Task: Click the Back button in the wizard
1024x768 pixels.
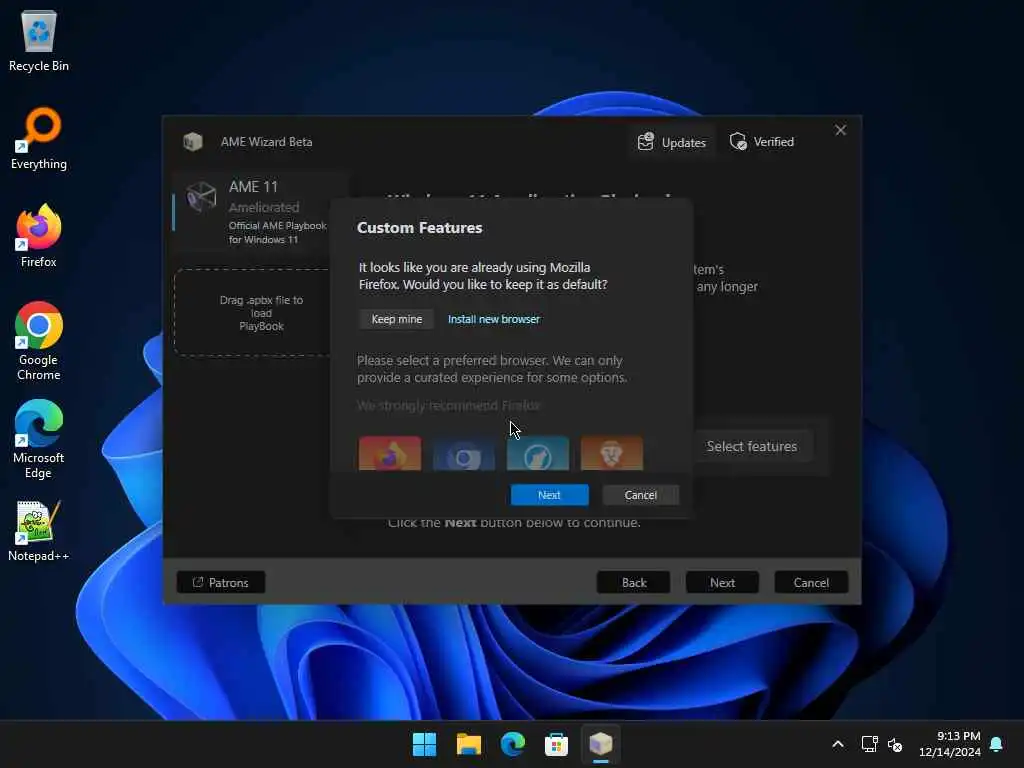Action: click(x=633, y=583)
